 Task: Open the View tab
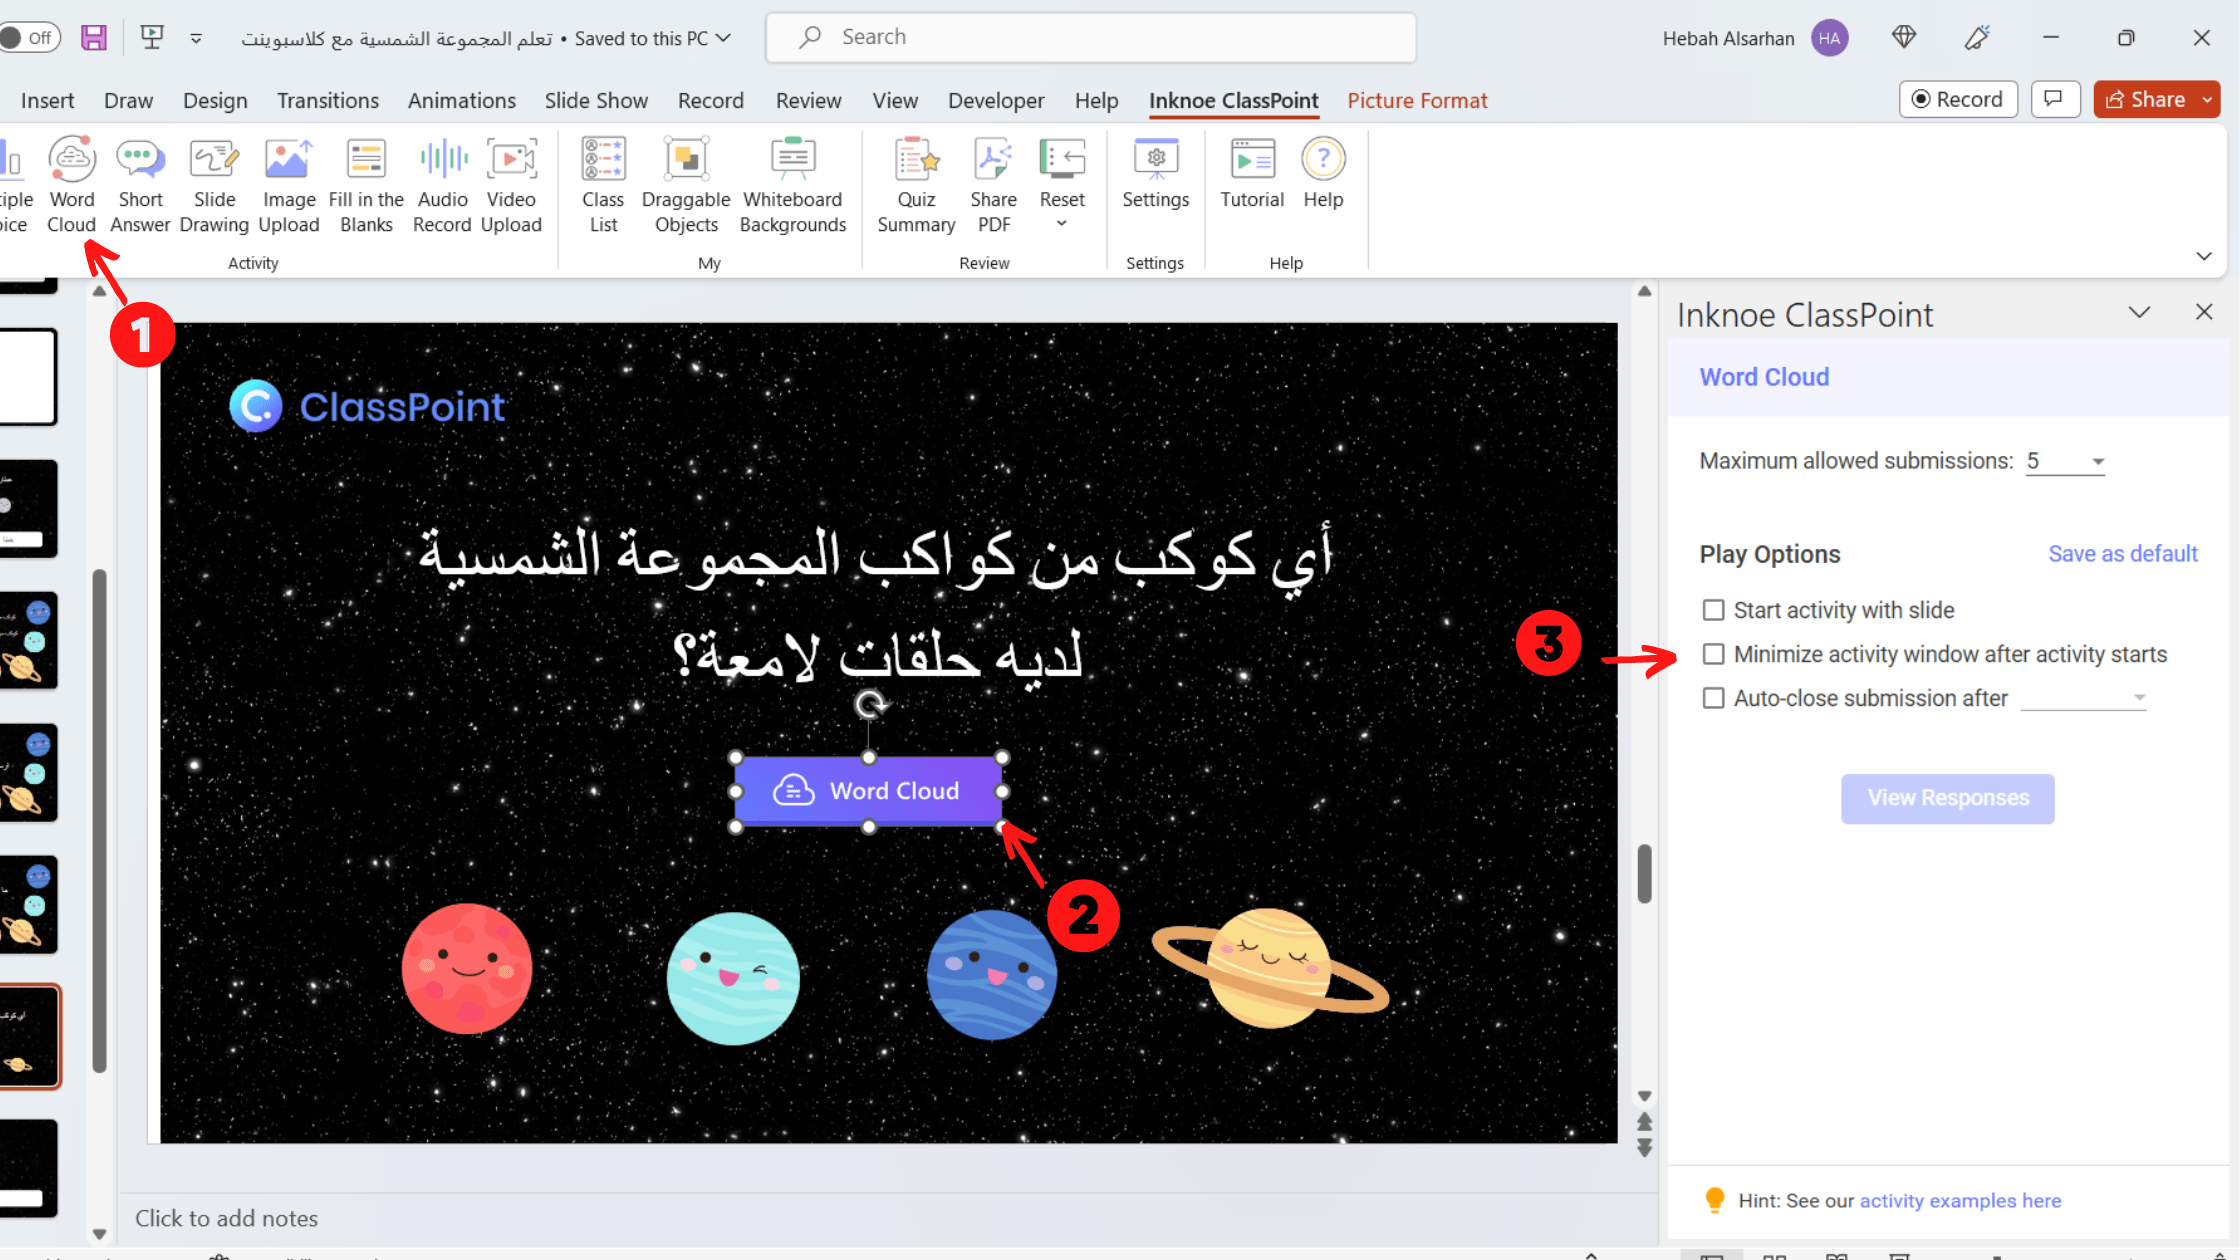point(894,100)
